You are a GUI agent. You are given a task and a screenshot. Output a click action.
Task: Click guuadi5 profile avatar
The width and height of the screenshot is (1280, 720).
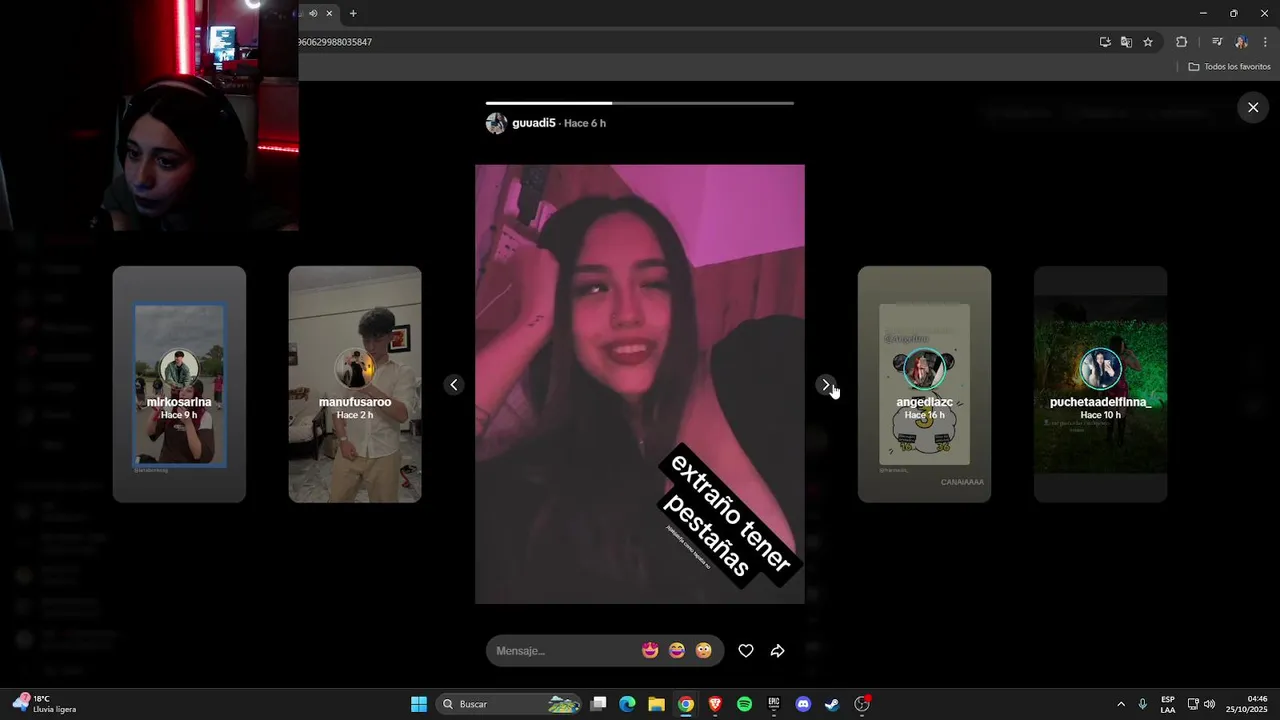coord(496,123)
